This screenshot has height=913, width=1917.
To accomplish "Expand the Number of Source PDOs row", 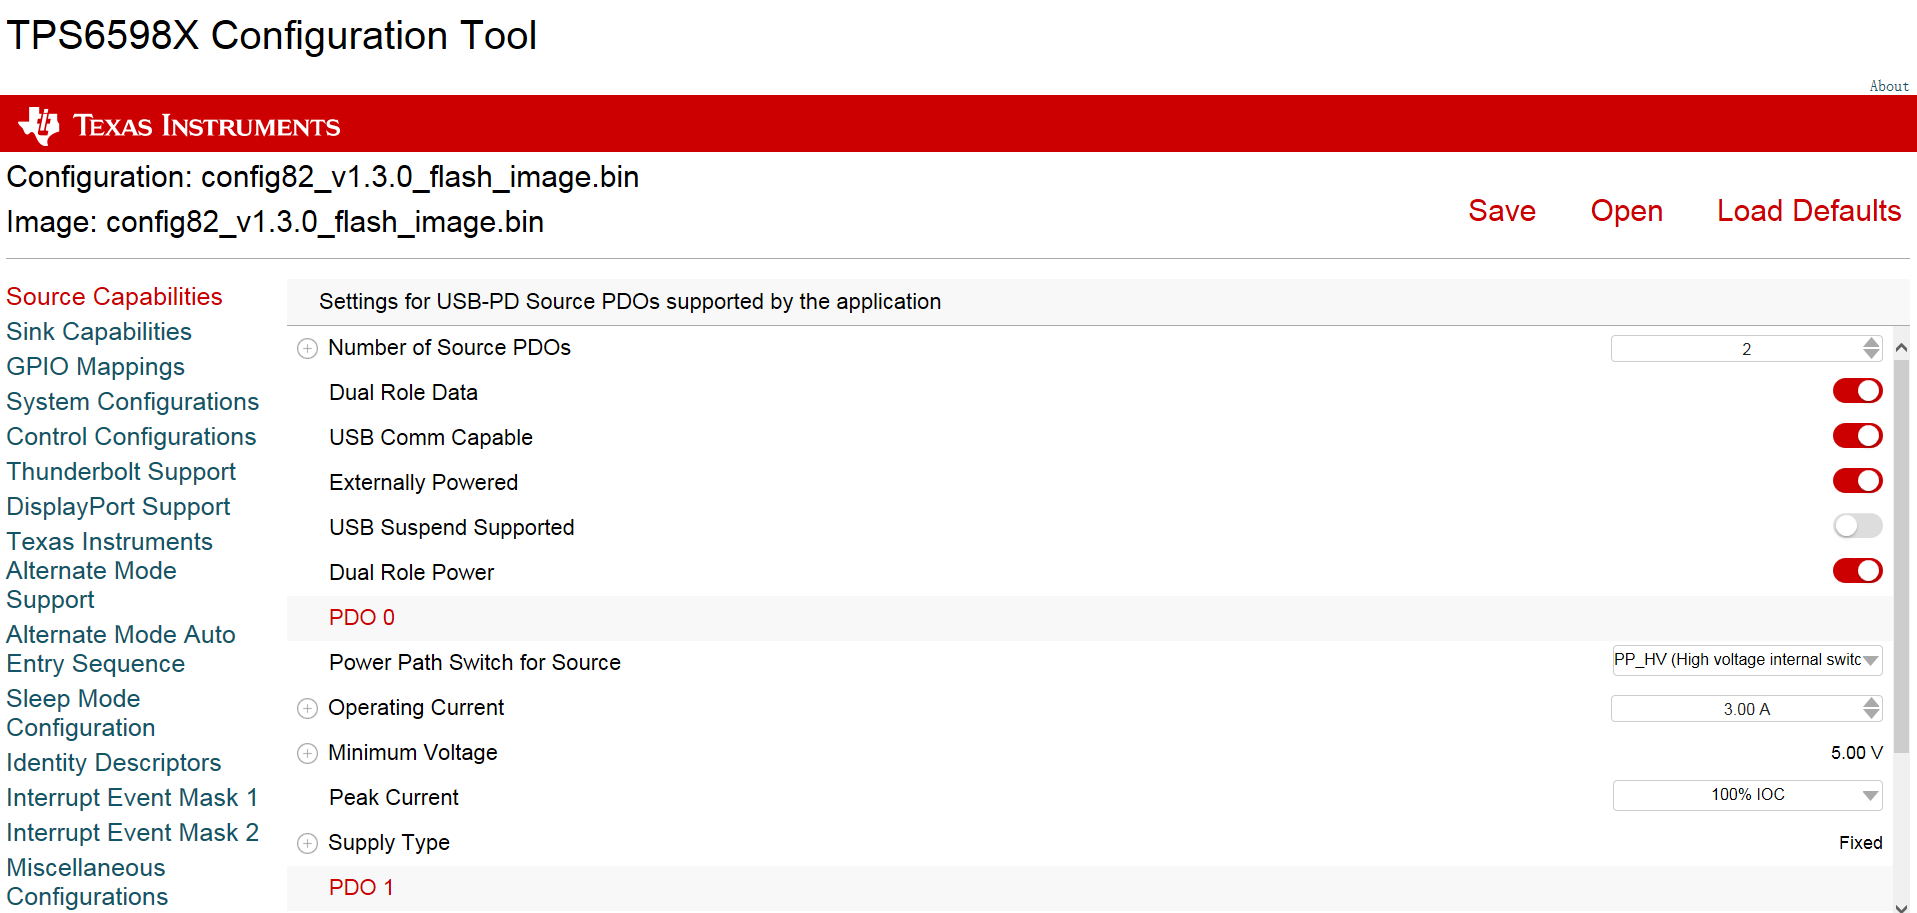I will pos(307,349).
